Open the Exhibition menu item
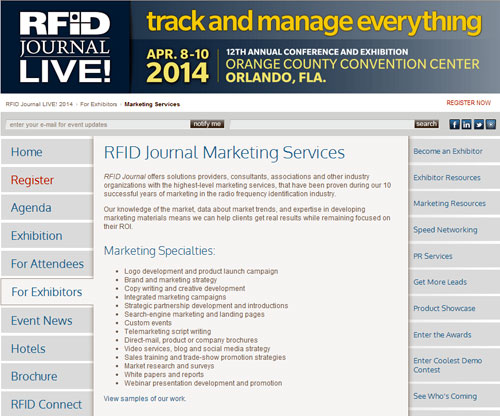The height and width of the screenshot is (416, 500). pos(47,236)
